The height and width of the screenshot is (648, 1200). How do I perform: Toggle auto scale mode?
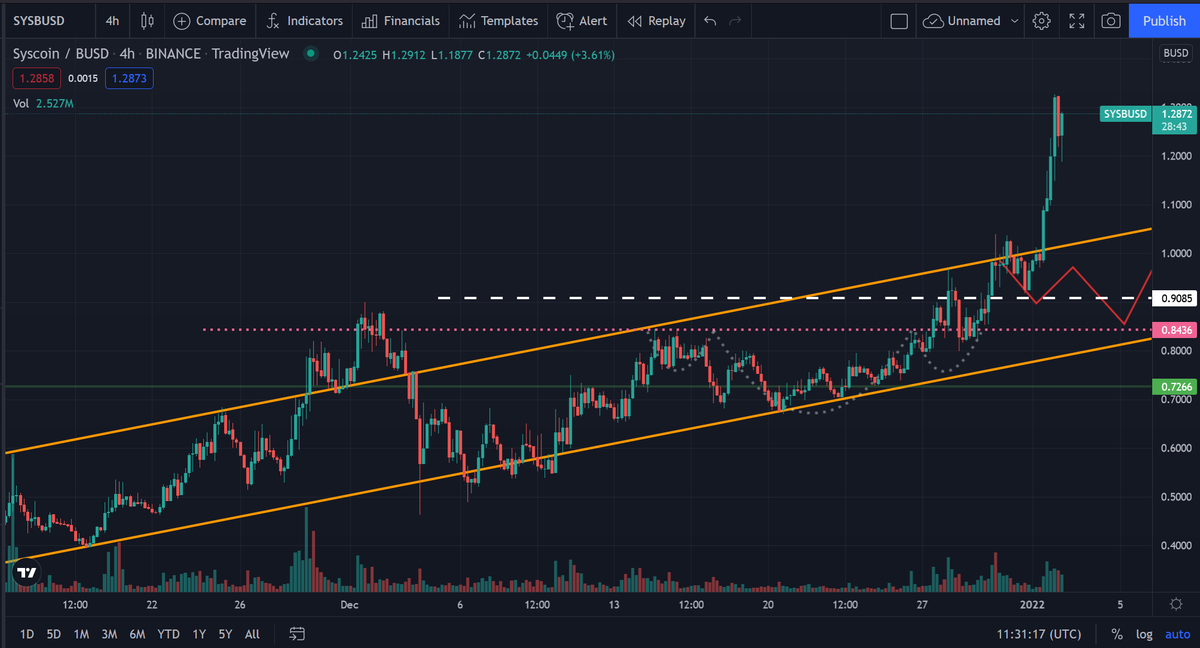click(1177, 634)
